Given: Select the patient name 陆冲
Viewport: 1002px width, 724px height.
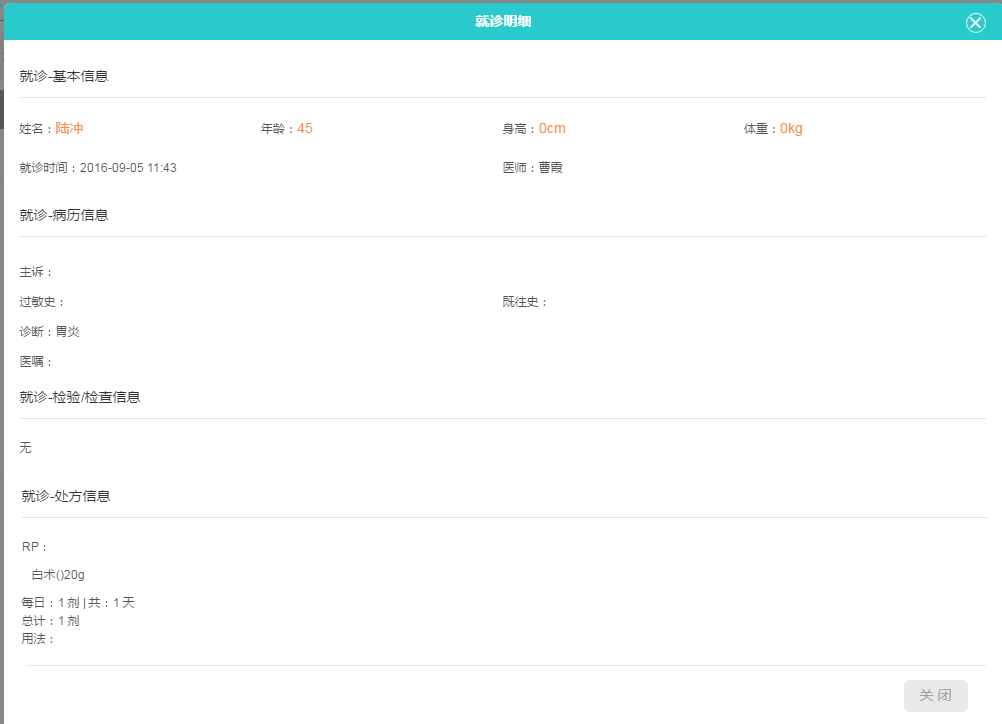Looking at the screenshot, I should [x=69, y=128].
